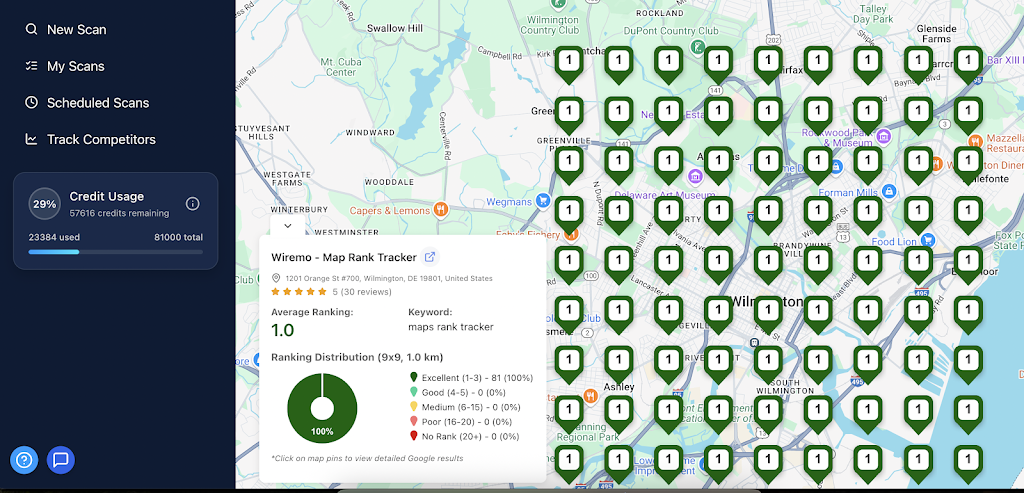Click the Capers & Lemons map label

tap(390, 210)
